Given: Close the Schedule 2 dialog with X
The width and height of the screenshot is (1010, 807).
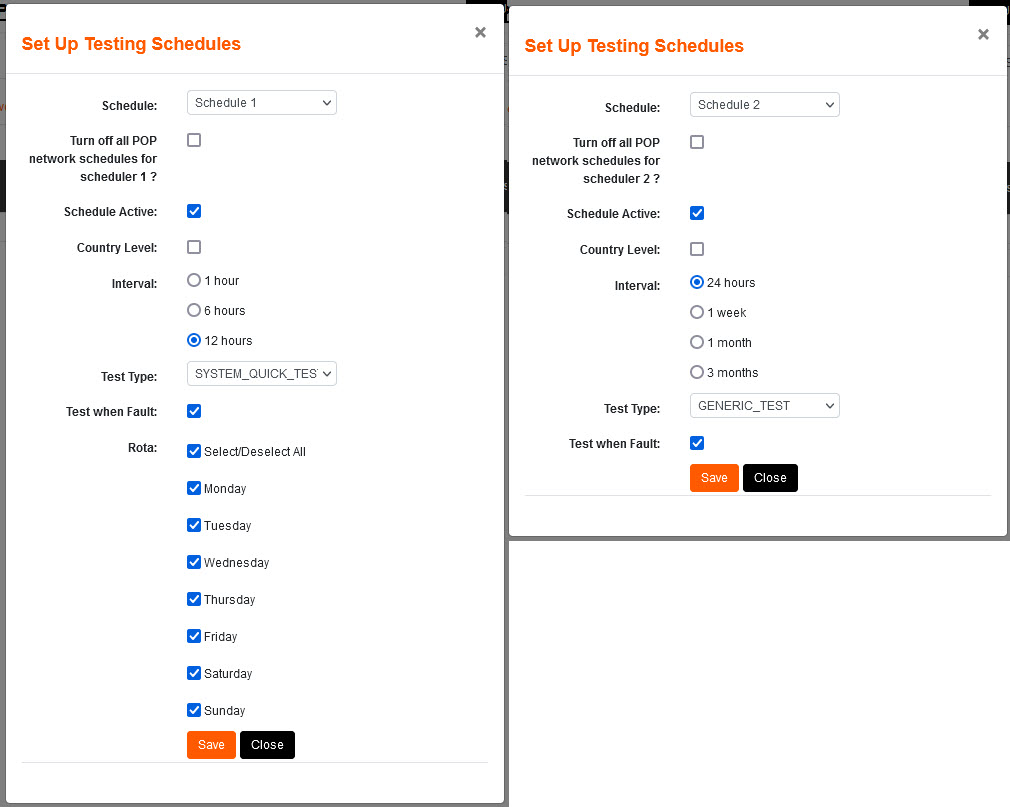Looking at the screenshot, I should (x=983, y=35).
